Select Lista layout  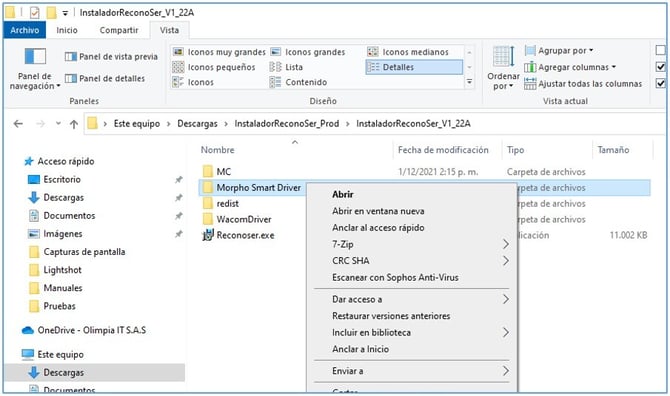tap(286, 67)
